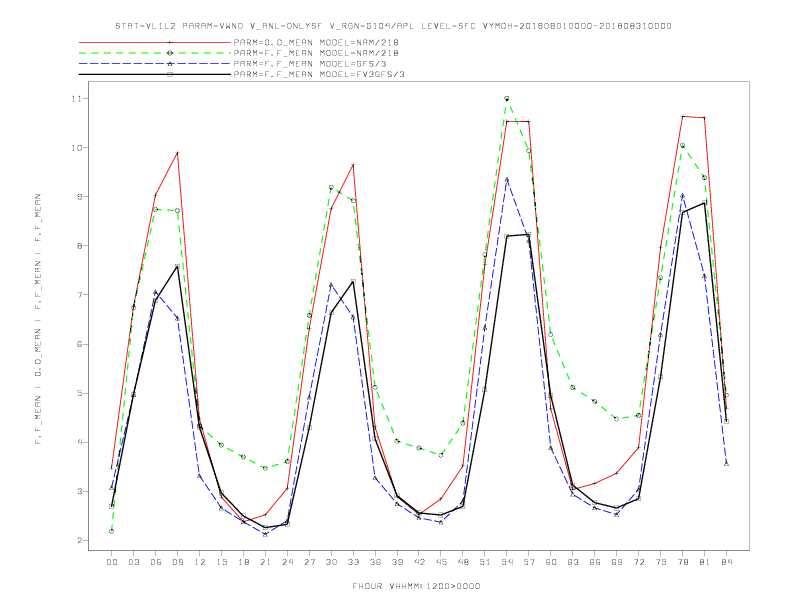Click the vertical y-axis label F.F_MEAN | O.O_MEAN
792x612 pixels.
[38, 319]
